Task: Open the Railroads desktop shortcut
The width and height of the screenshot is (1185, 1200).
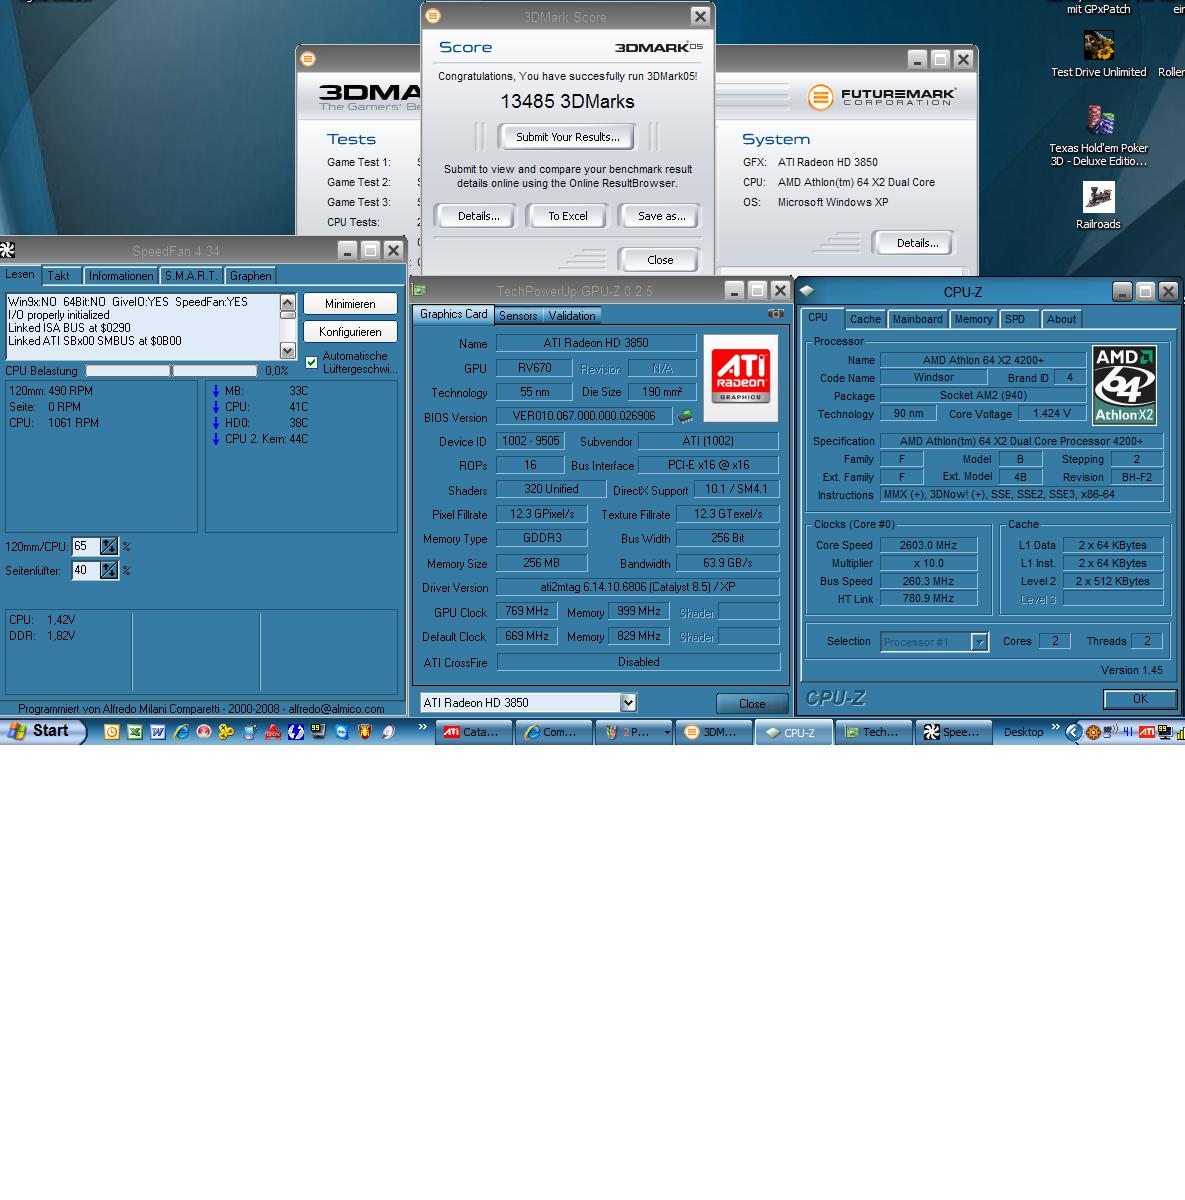Action: [1098, 206]
